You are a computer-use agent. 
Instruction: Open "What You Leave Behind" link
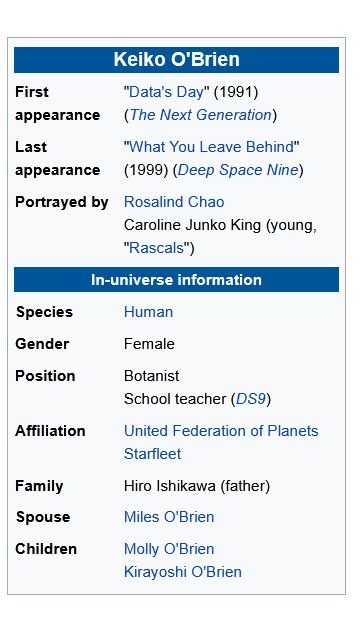[211, 147]
